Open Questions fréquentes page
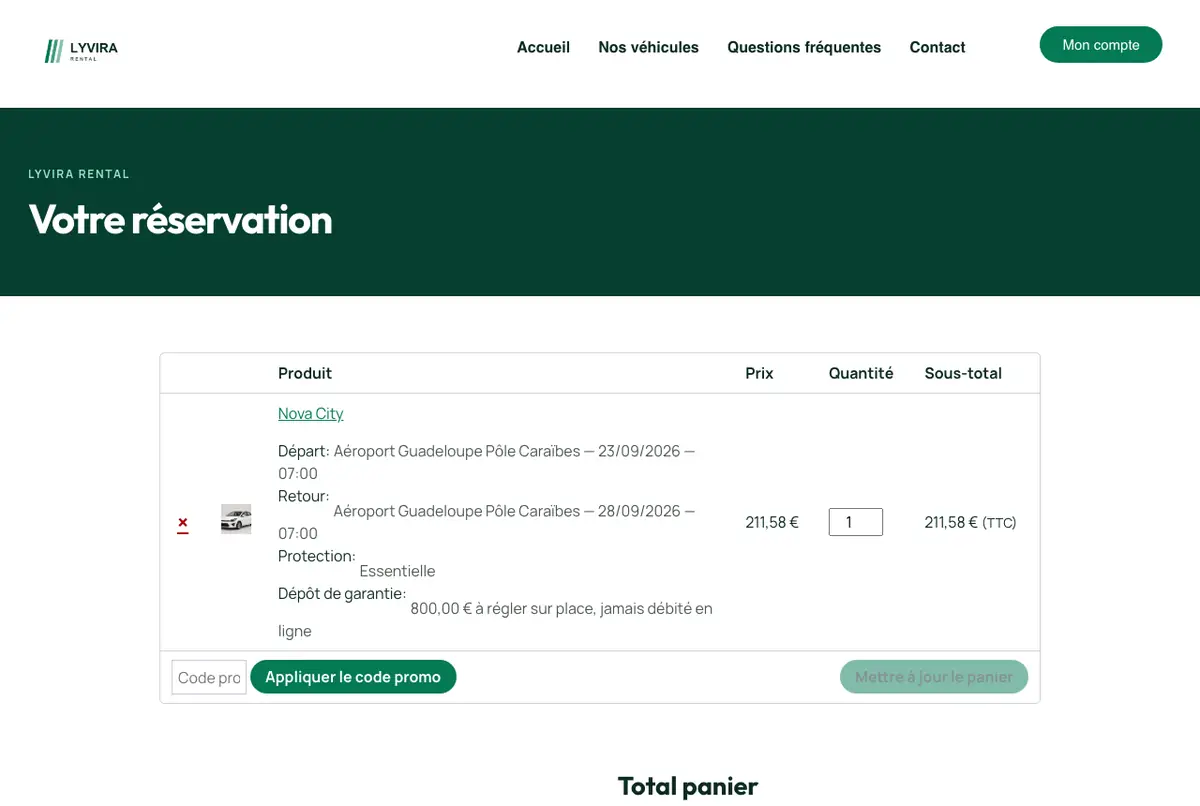Screen dimensions: 1200x806 point(804,47)
